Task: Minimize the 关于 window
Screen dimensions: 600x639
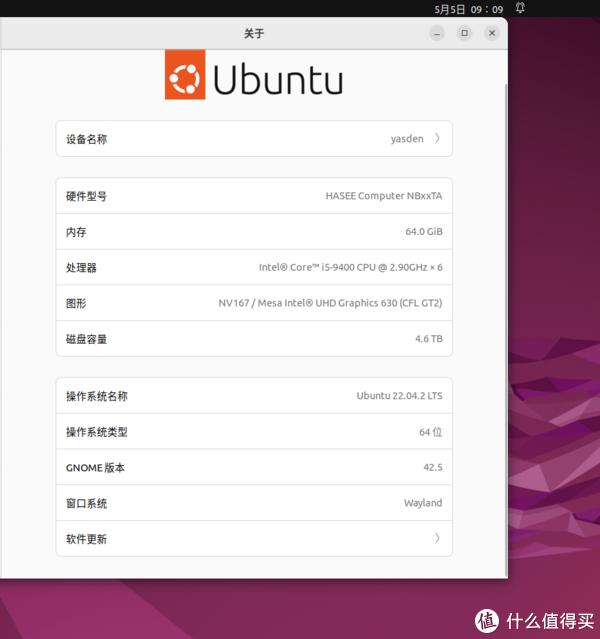Action: point(437,33)
